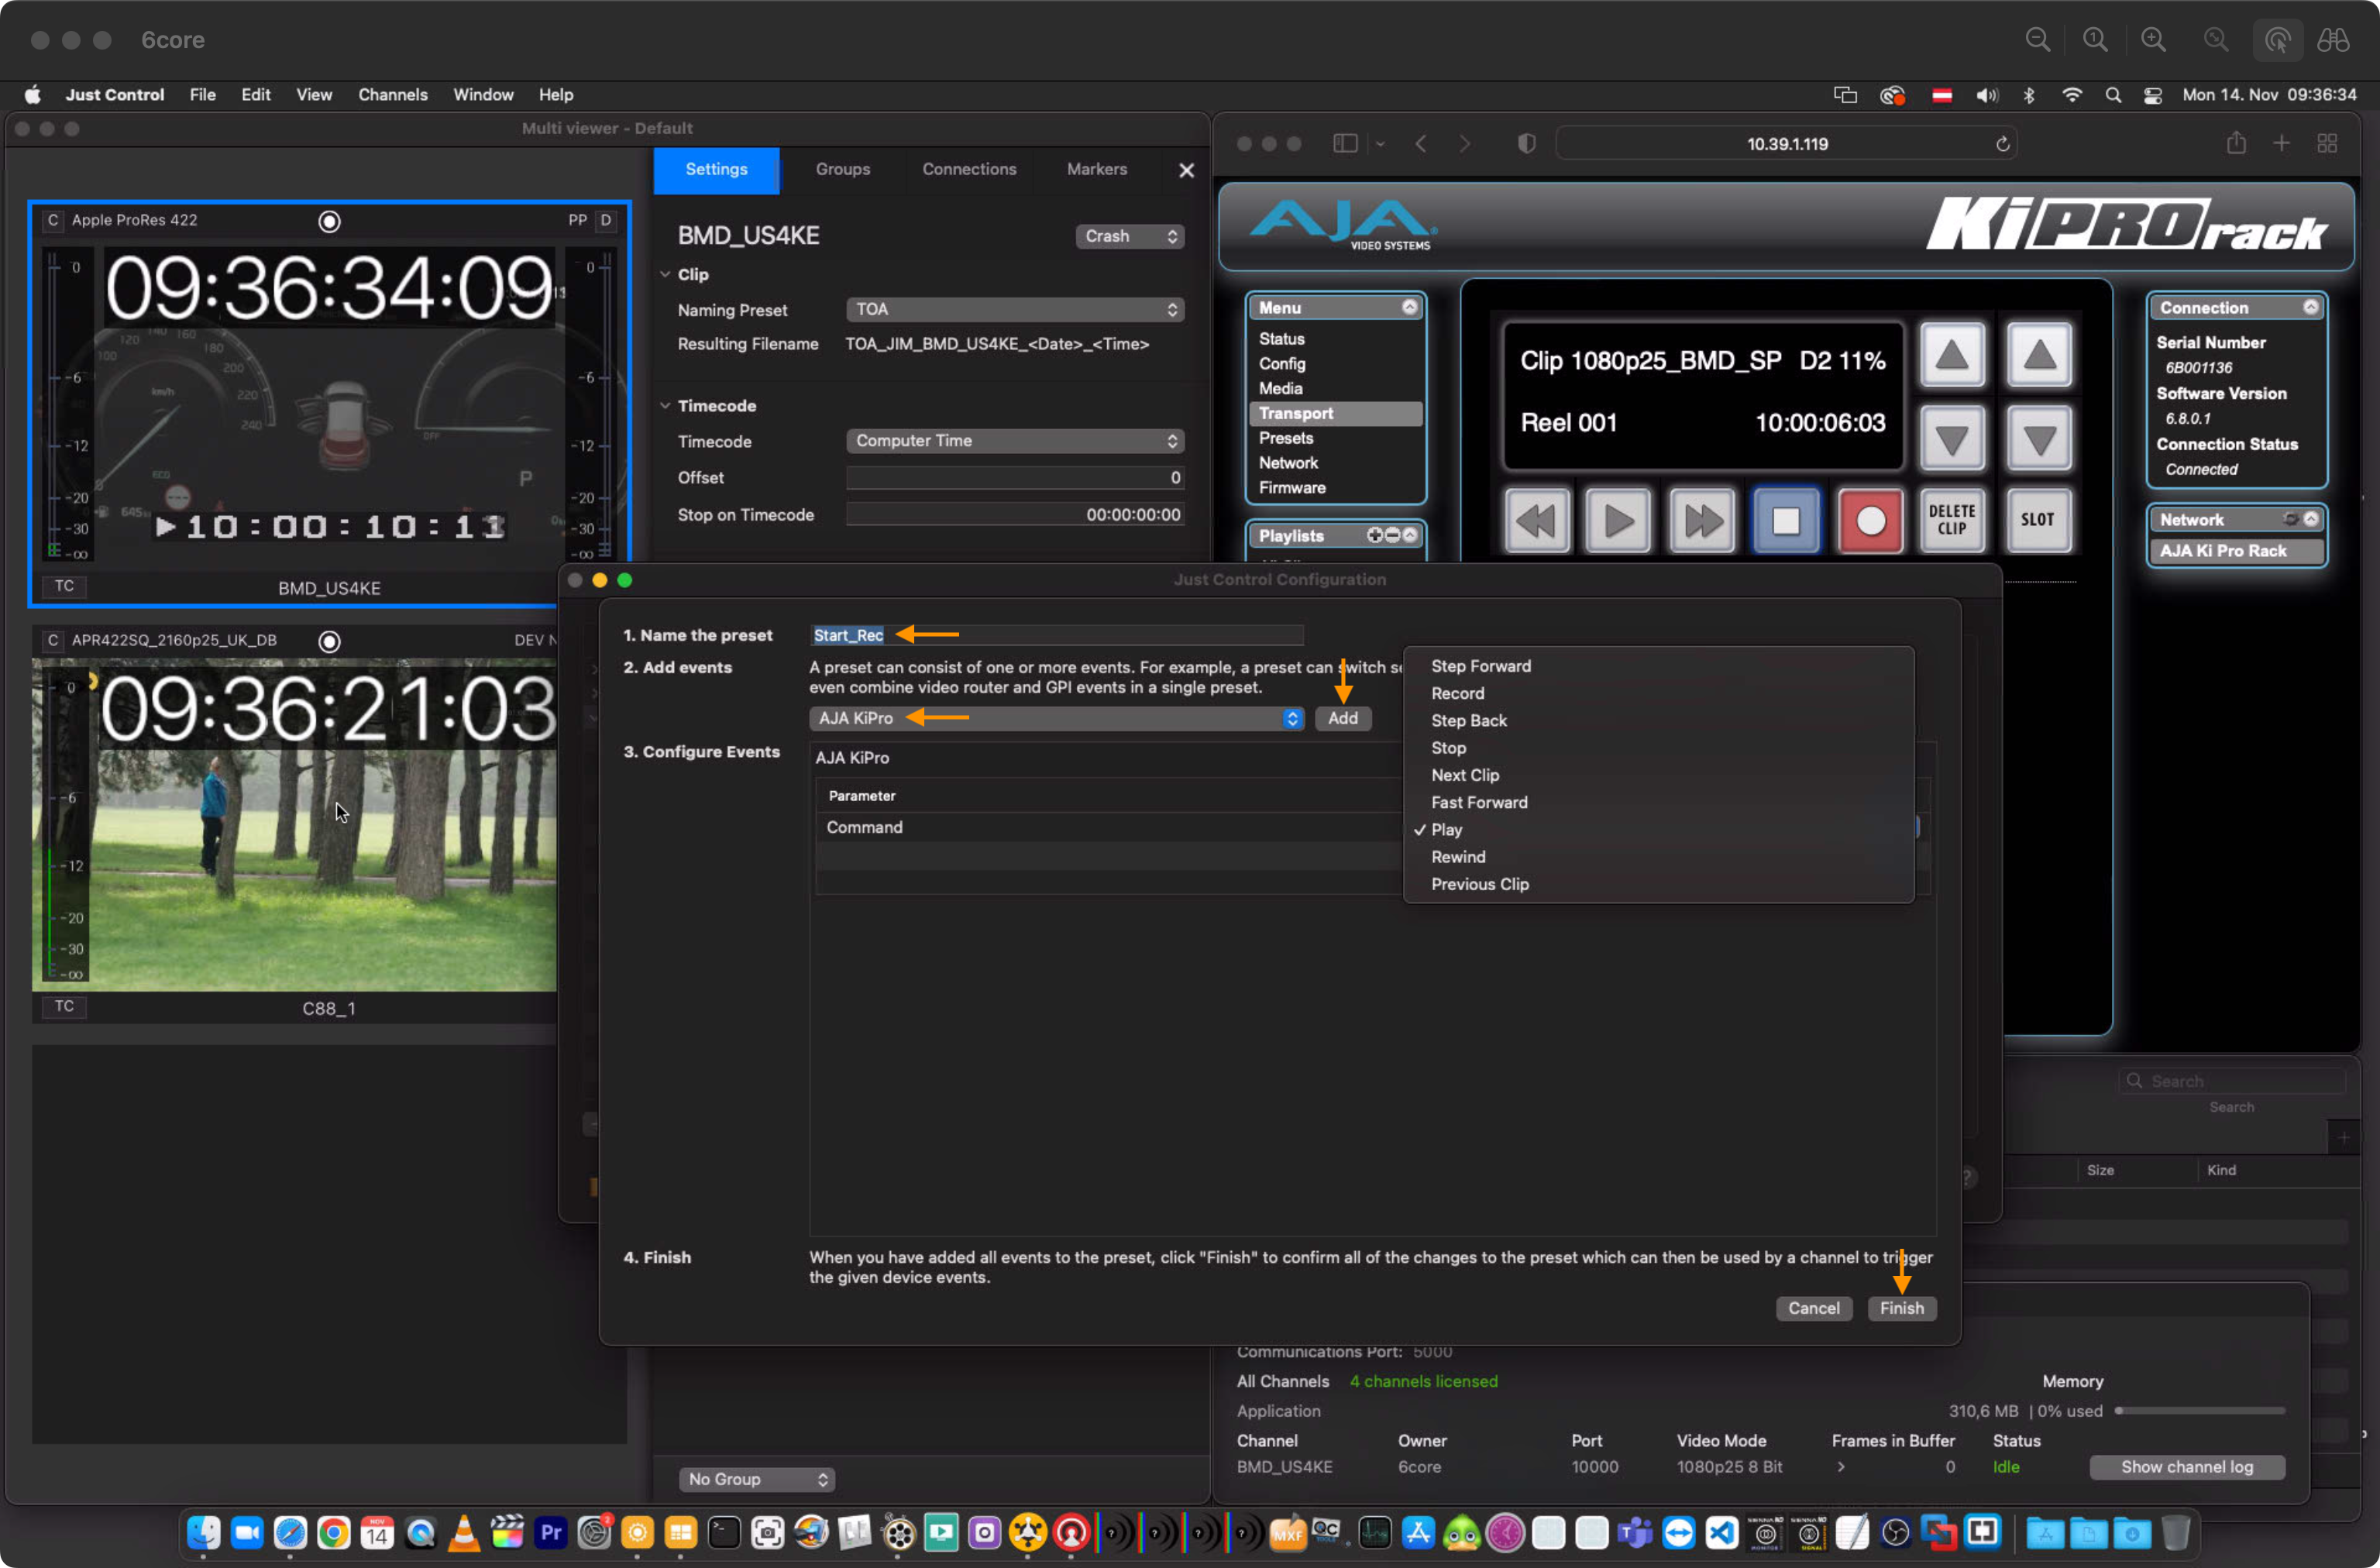Click the D badge on Apple ProRes viewer
The width and height of the screenshot is (2380, 1568).
[605, 220]
